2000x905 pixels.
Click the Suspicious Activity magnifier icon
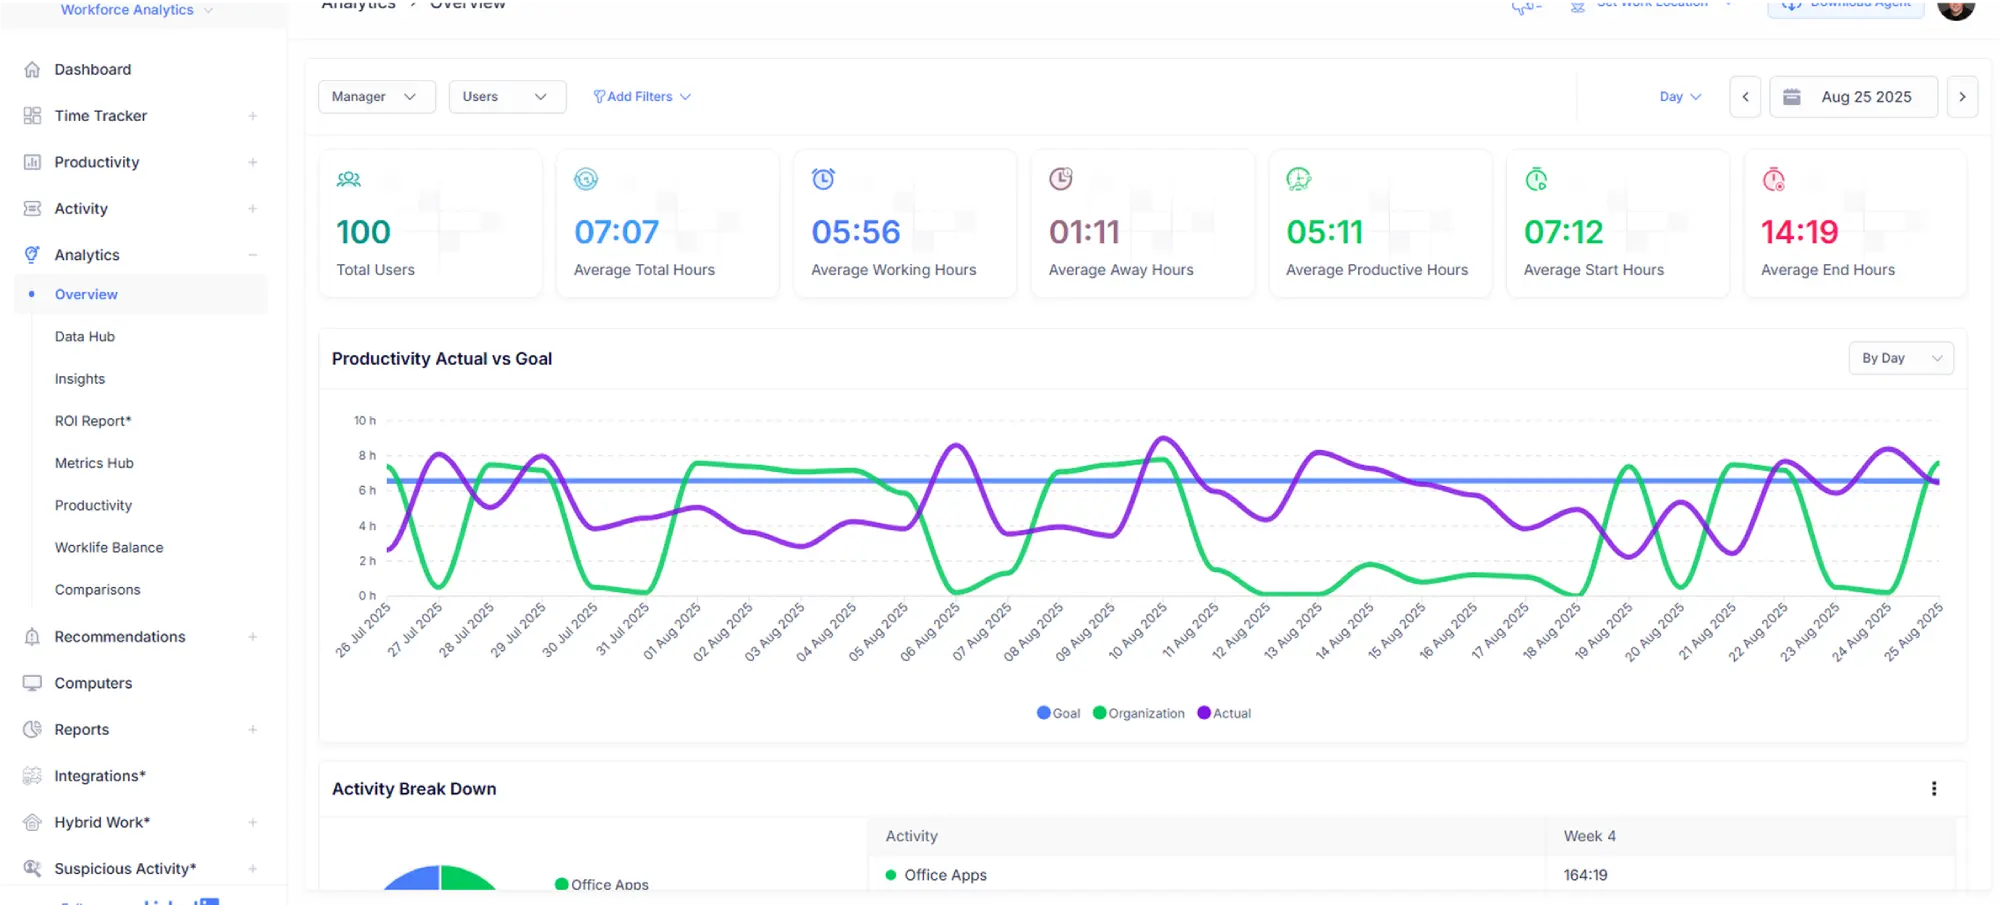point(32,868)
